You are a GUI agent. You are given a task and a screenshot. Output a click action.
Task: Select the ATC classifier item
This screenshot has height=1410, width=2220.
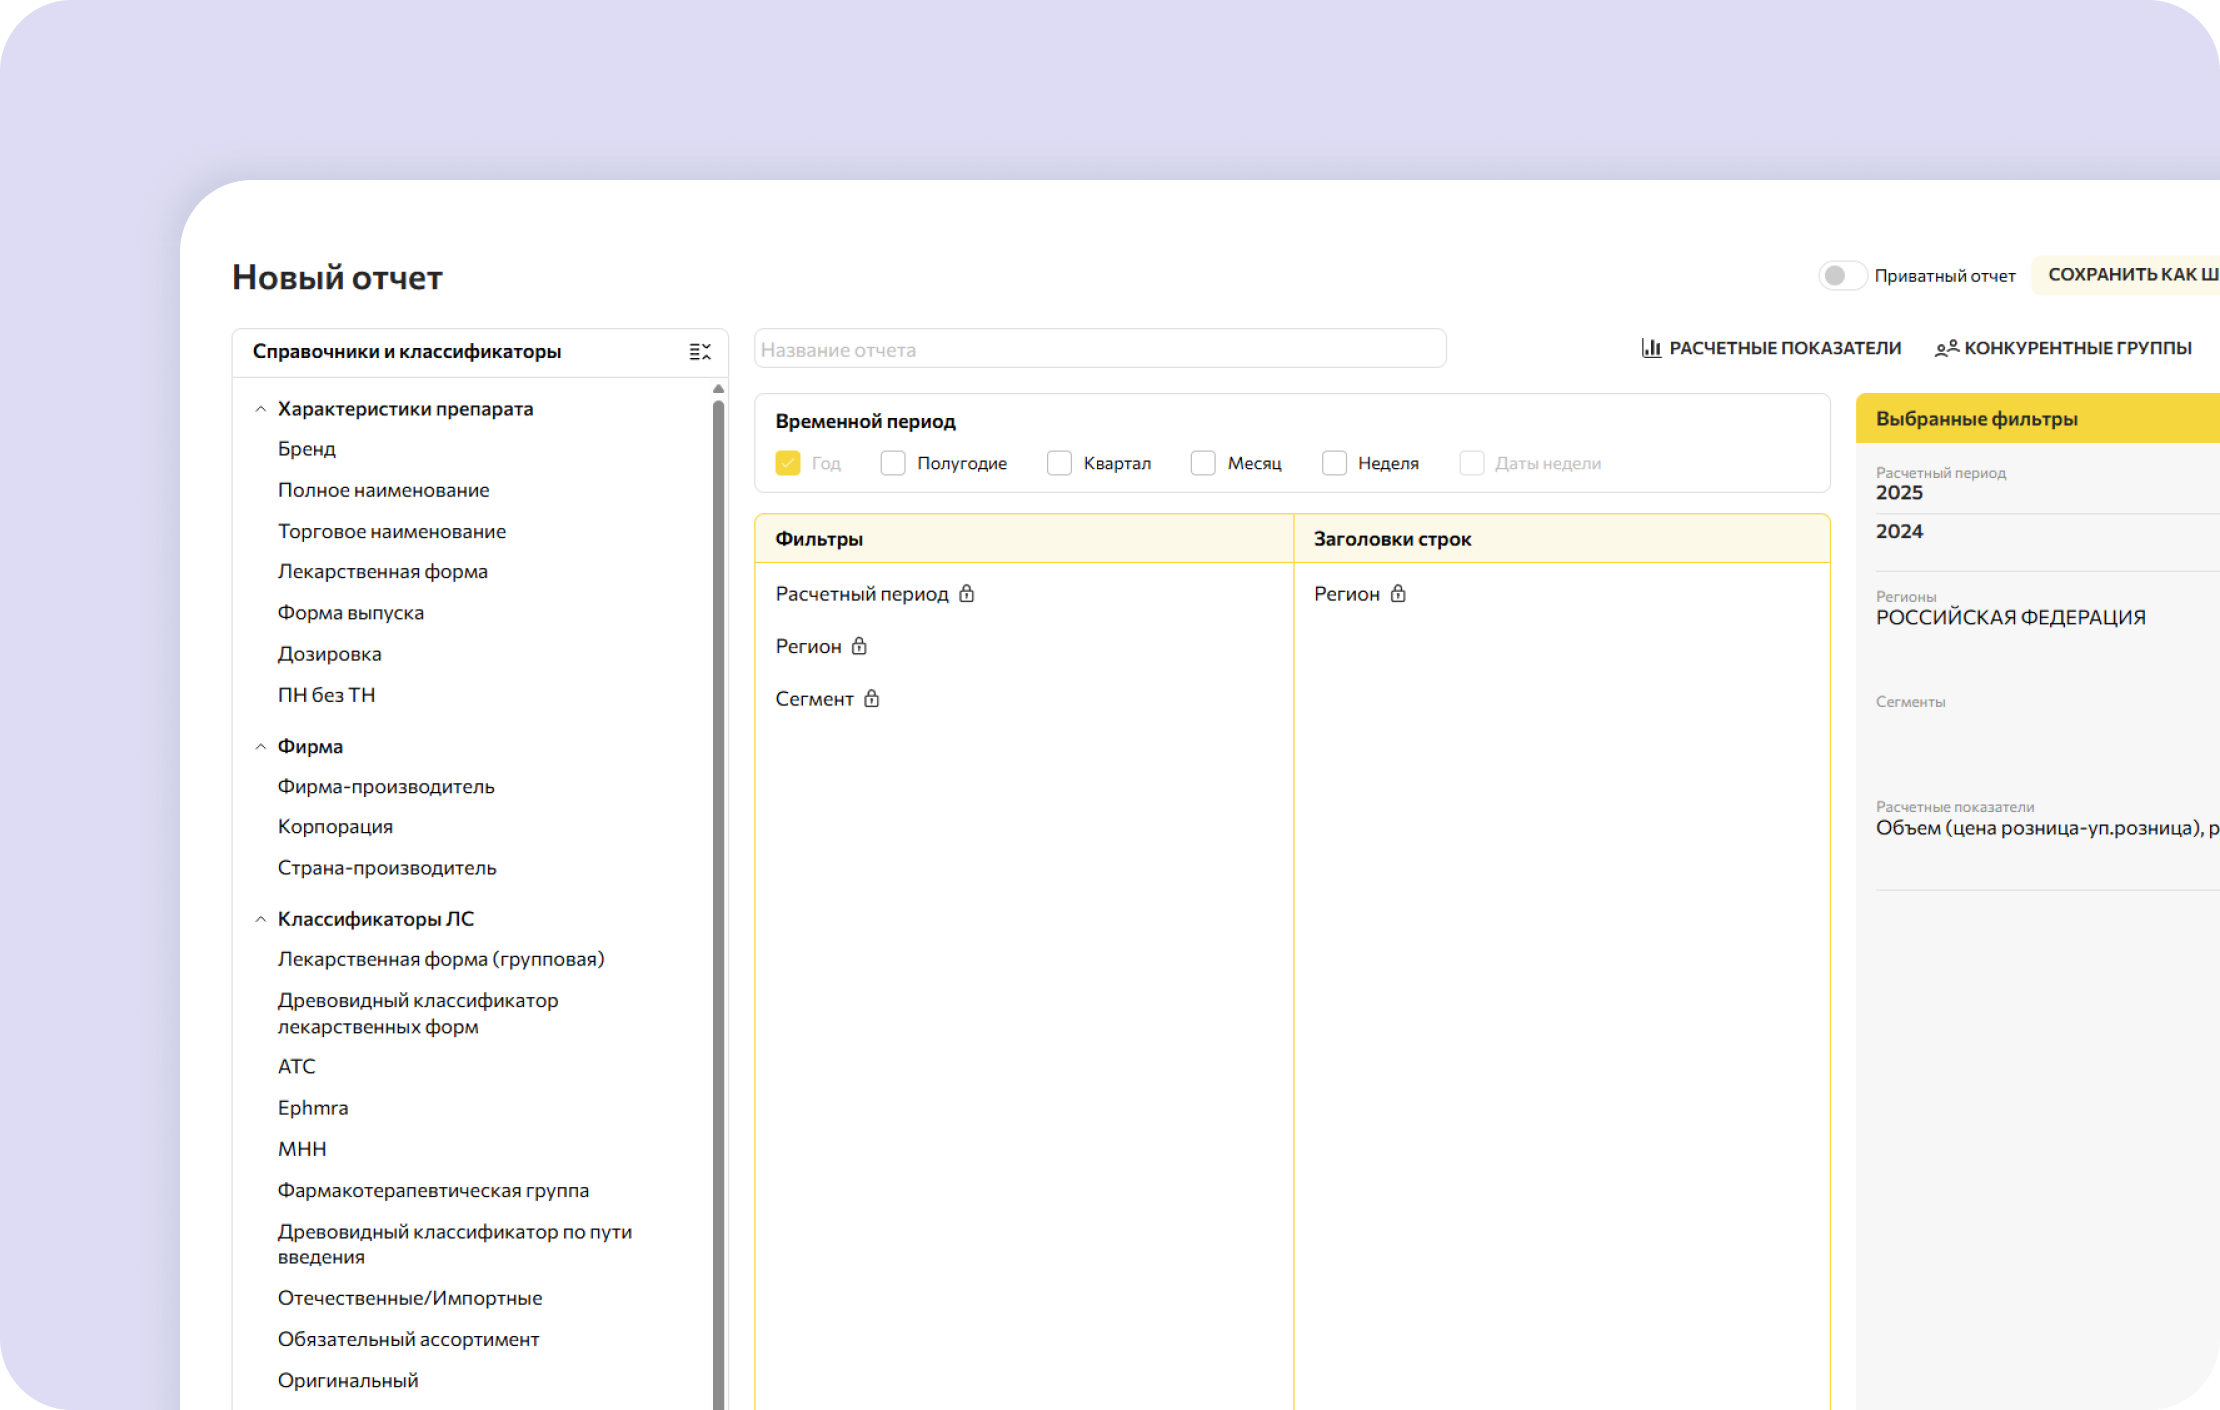tap(297, 1067)
